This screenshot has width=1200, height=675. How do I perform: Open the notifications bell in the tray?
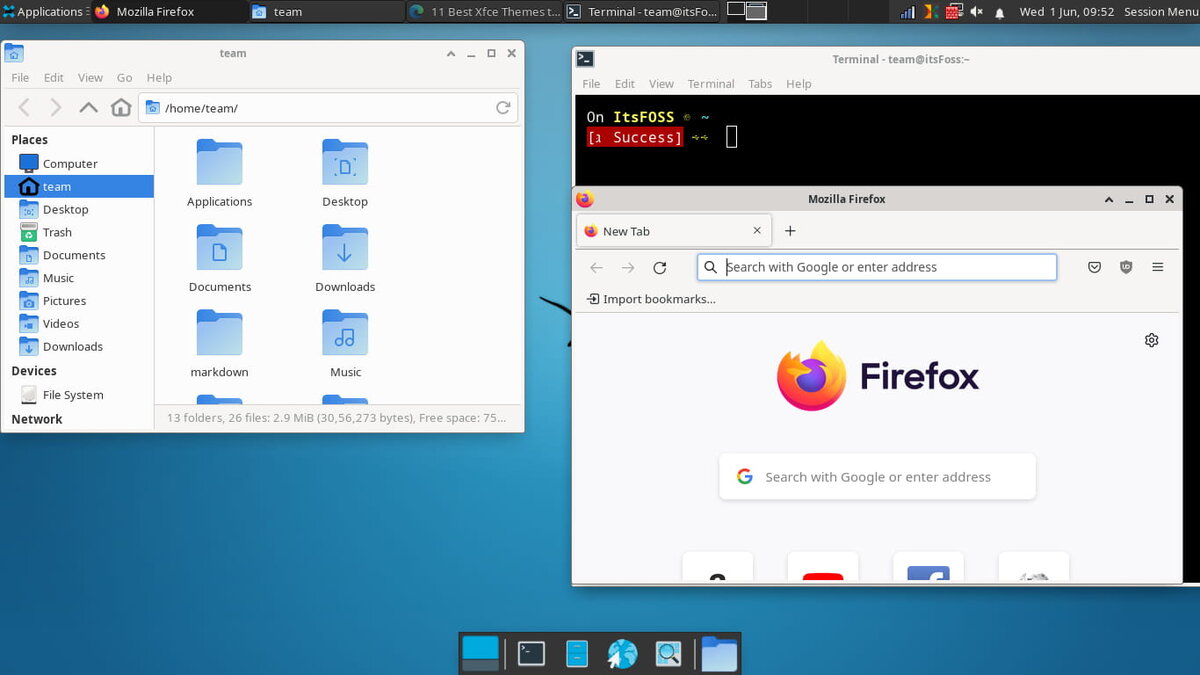999,13
